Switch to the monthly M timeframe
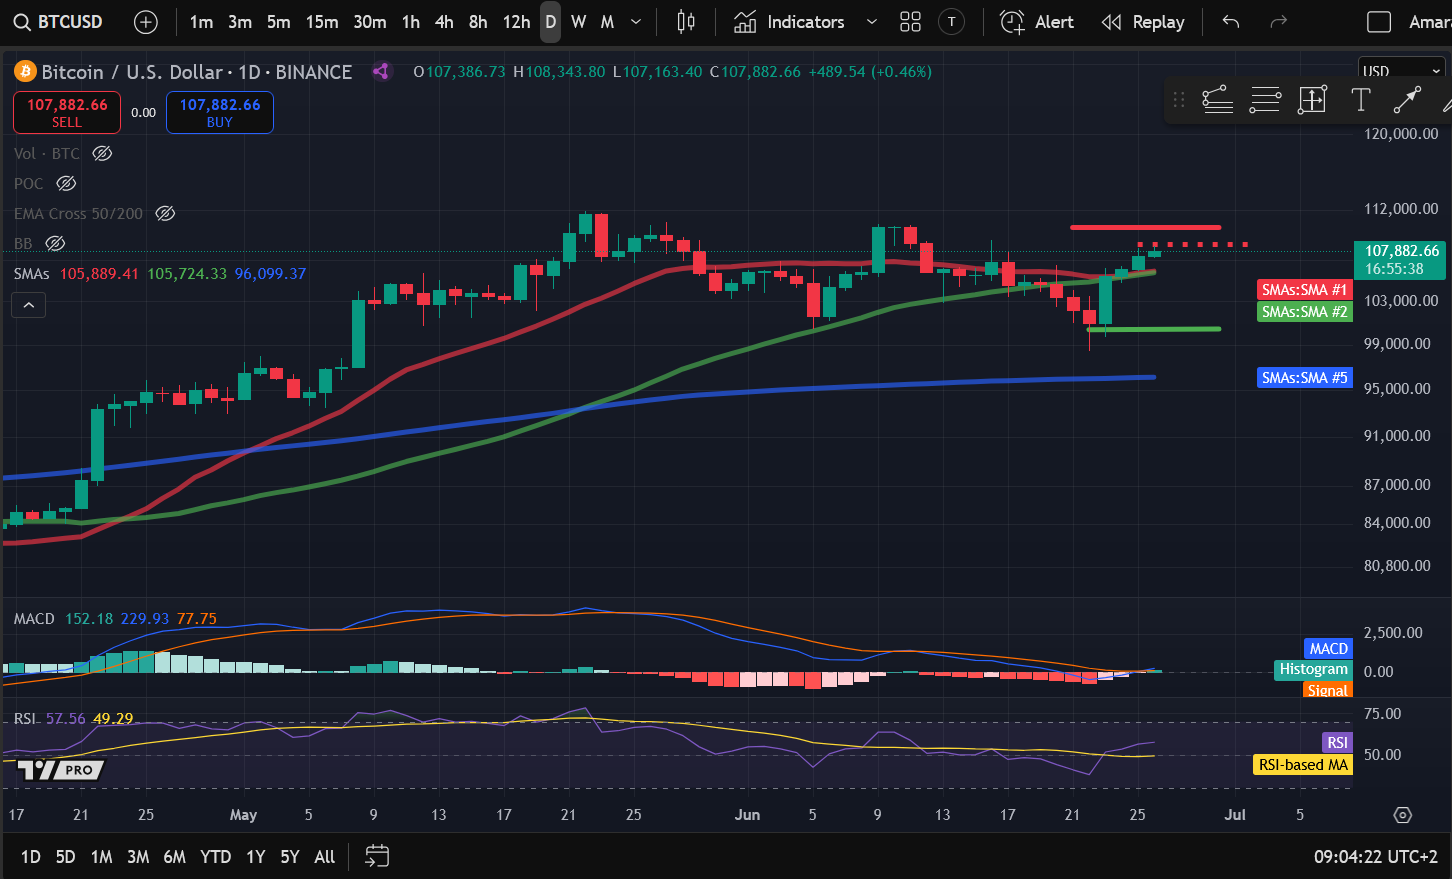This screenshot has width=1452, height=879. pyautogui.click(x=607, y=22)
